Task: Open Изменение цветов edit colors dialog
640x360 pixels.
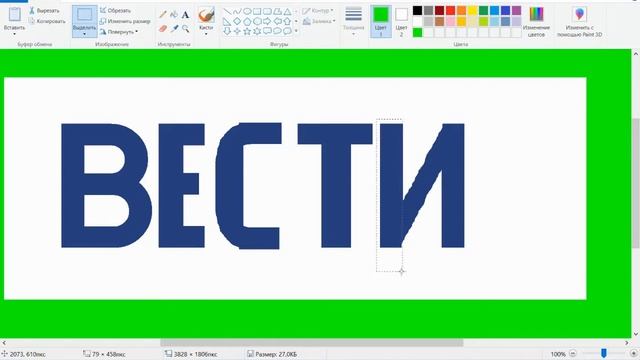Action: pyautogui.click(x=536, y=22)
